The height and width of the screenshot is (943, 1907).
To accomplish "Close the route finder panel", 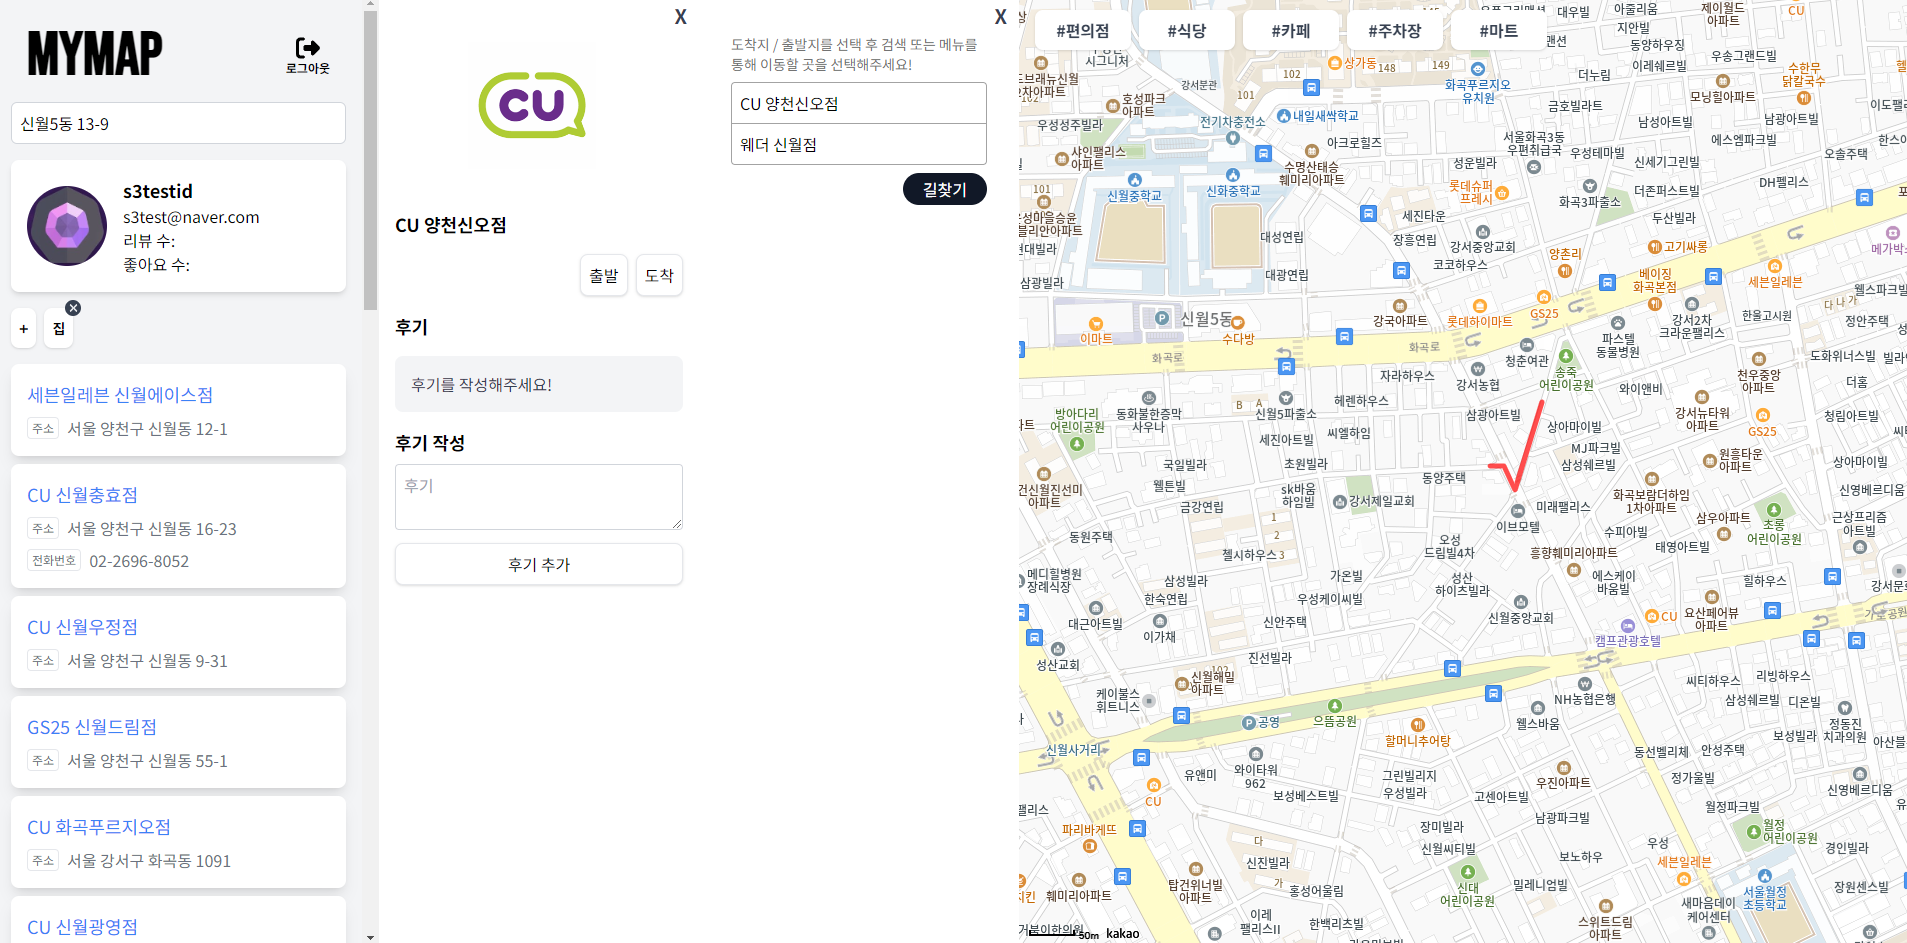I will (x=1000, y=17).
